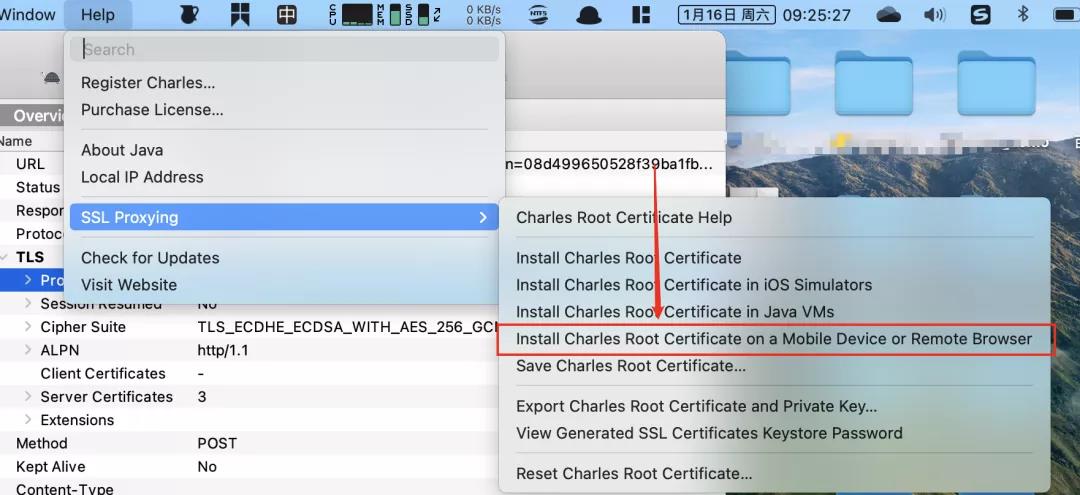This screenshot has width=1080, height=495.
Task: Open the middle desktop folder
Action: point(873,83)
